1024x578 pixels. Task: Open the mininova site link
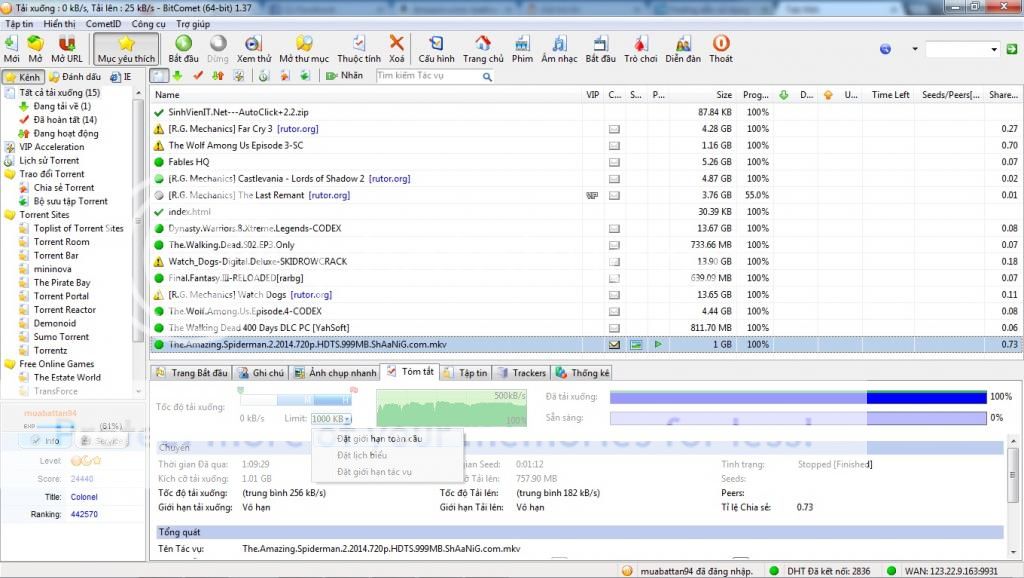click(x=53, y=269)
